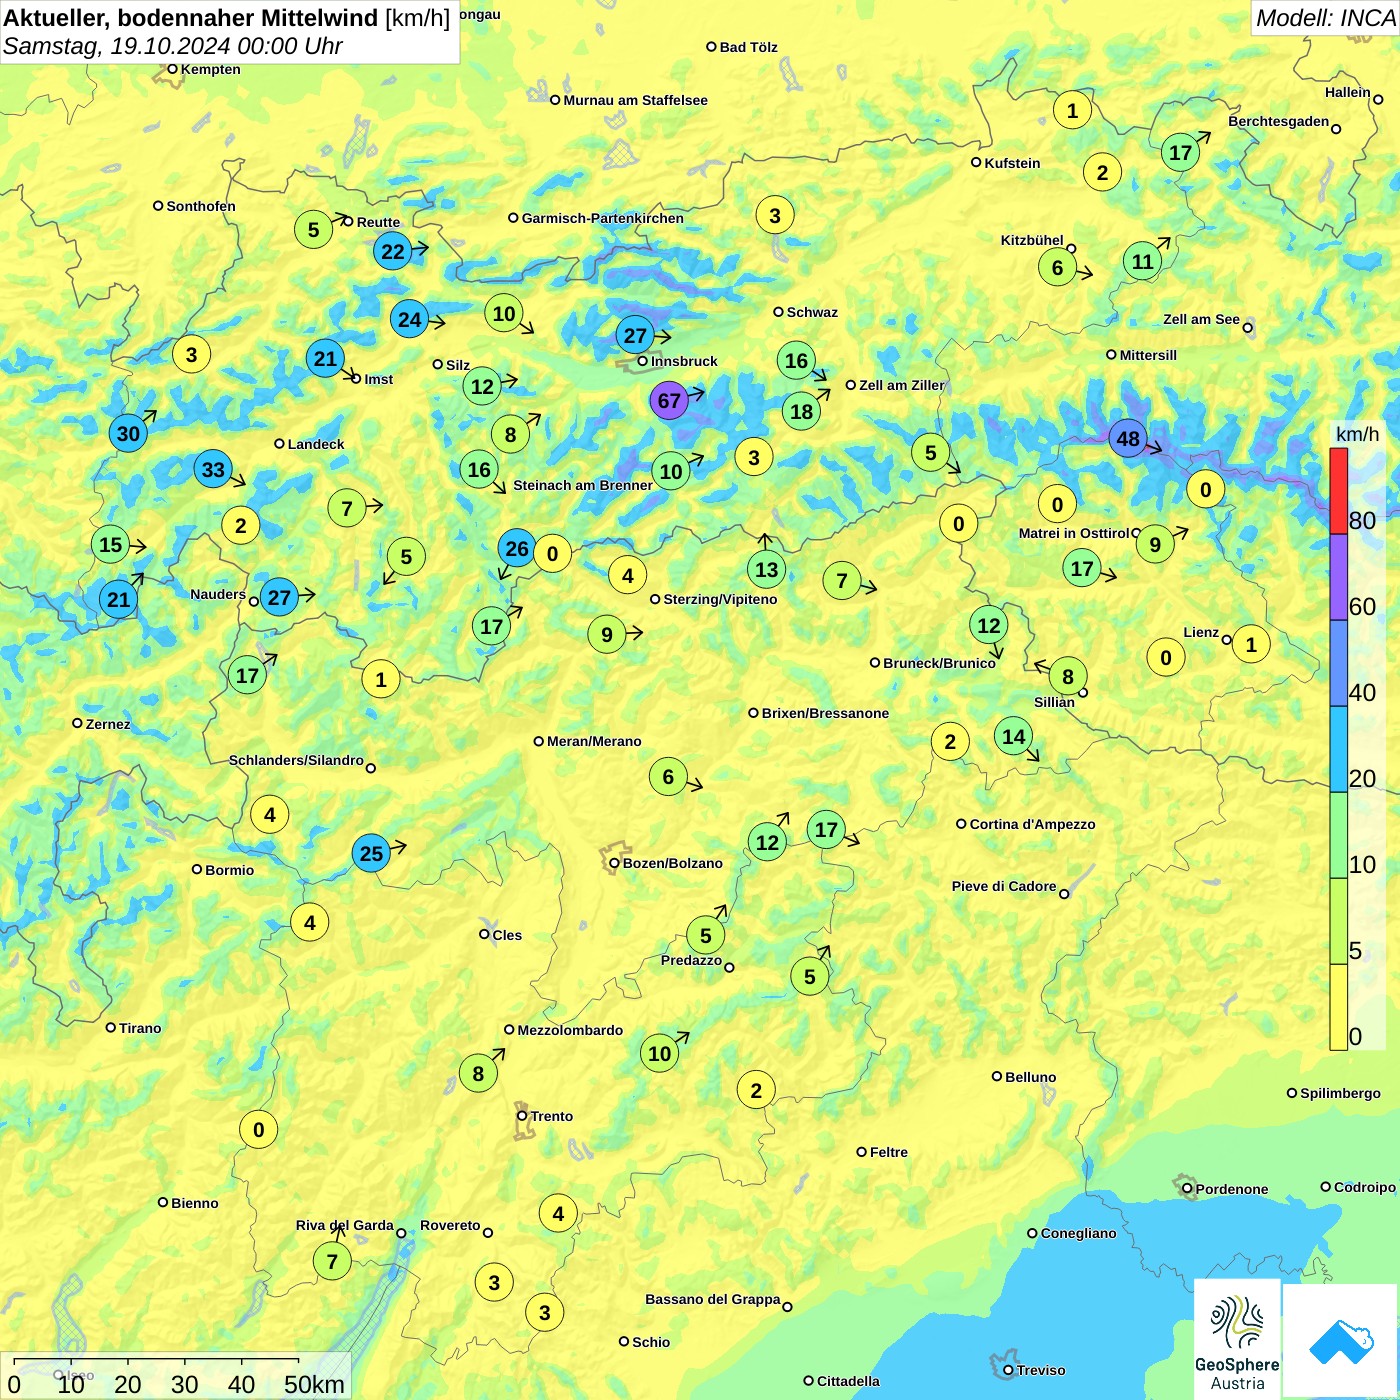Click the 'Bad Tölz' town label
Image resolution: width=1400 pixels, height=1400 pixels.
[749, 47]
